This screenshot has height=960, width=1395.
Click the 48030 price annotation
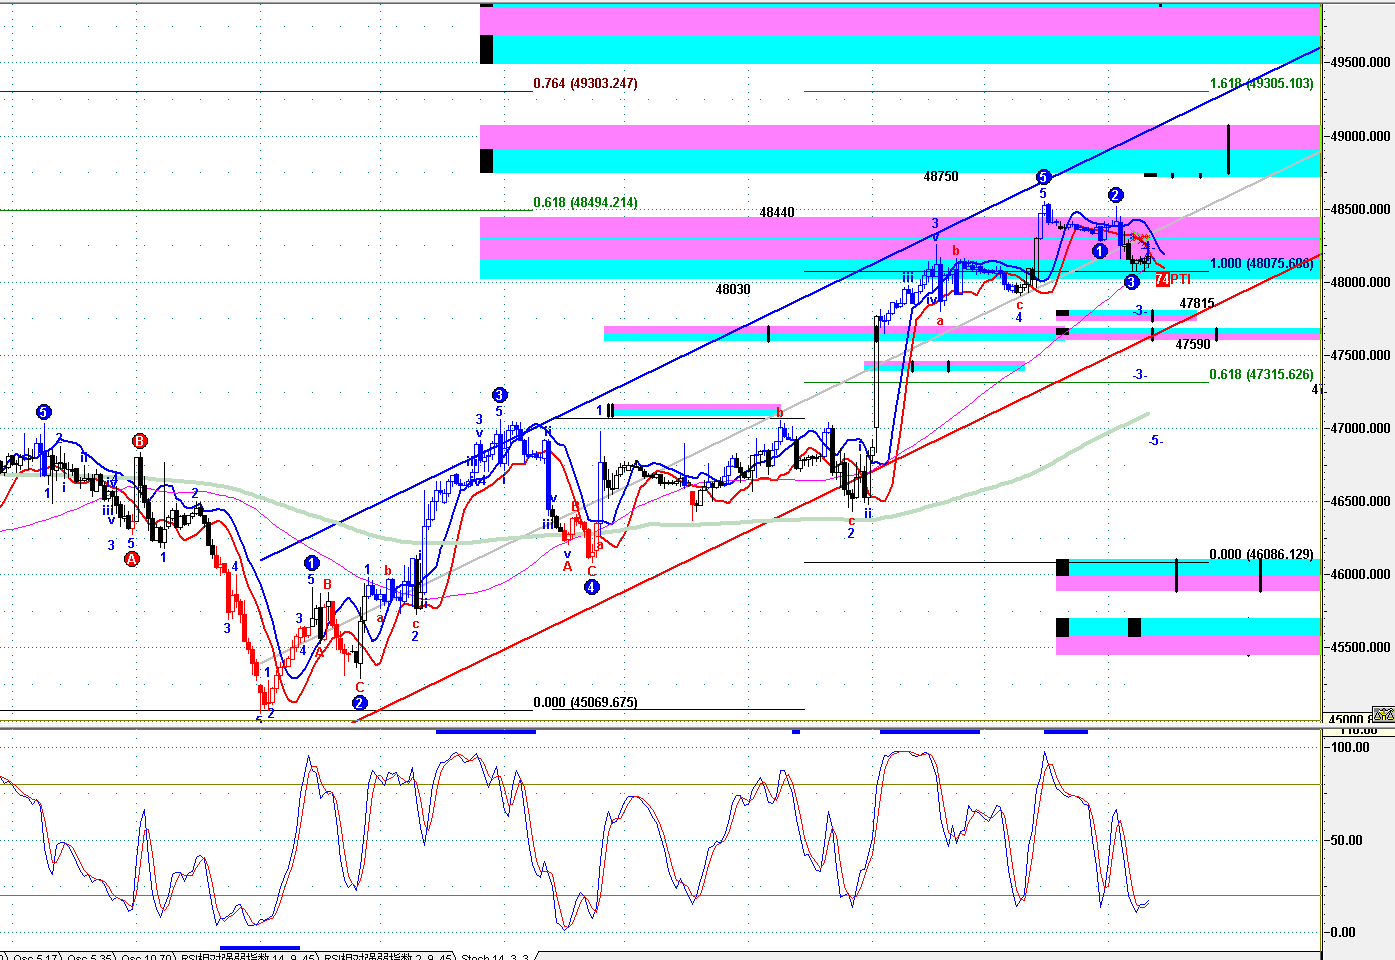coord(733,289)
